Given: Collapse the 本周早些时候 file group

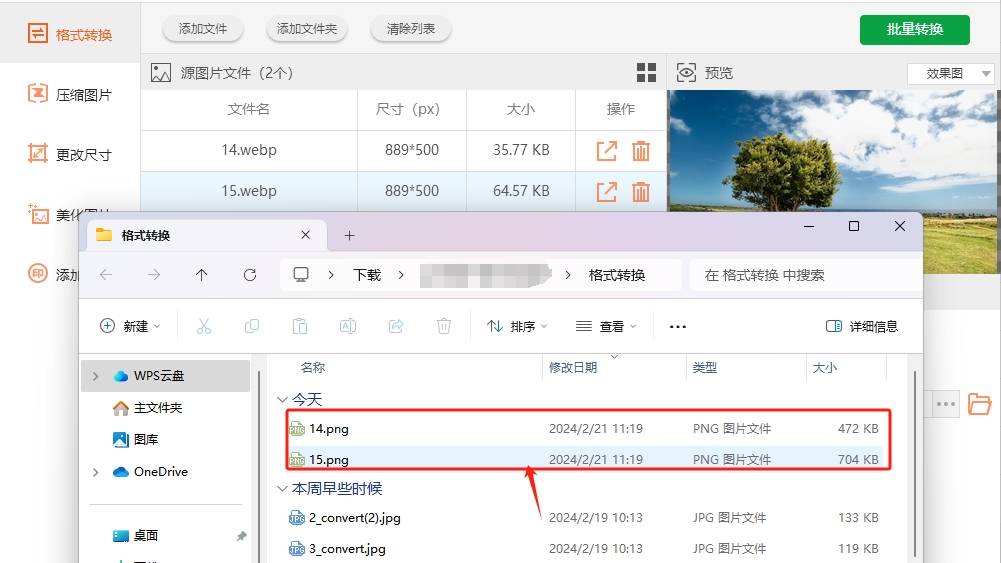Looking at the screenshot, I should click(x=282, y=489).
